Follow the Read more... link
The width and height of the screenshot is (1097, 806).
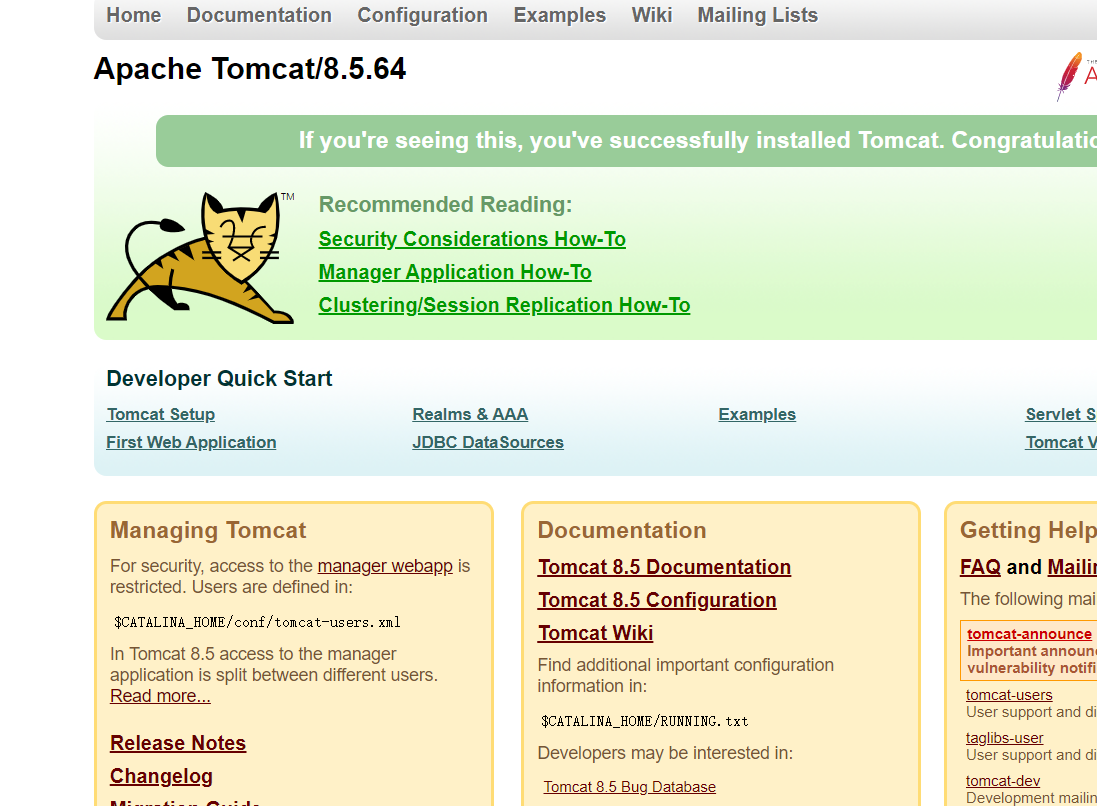tap(160, 696)
